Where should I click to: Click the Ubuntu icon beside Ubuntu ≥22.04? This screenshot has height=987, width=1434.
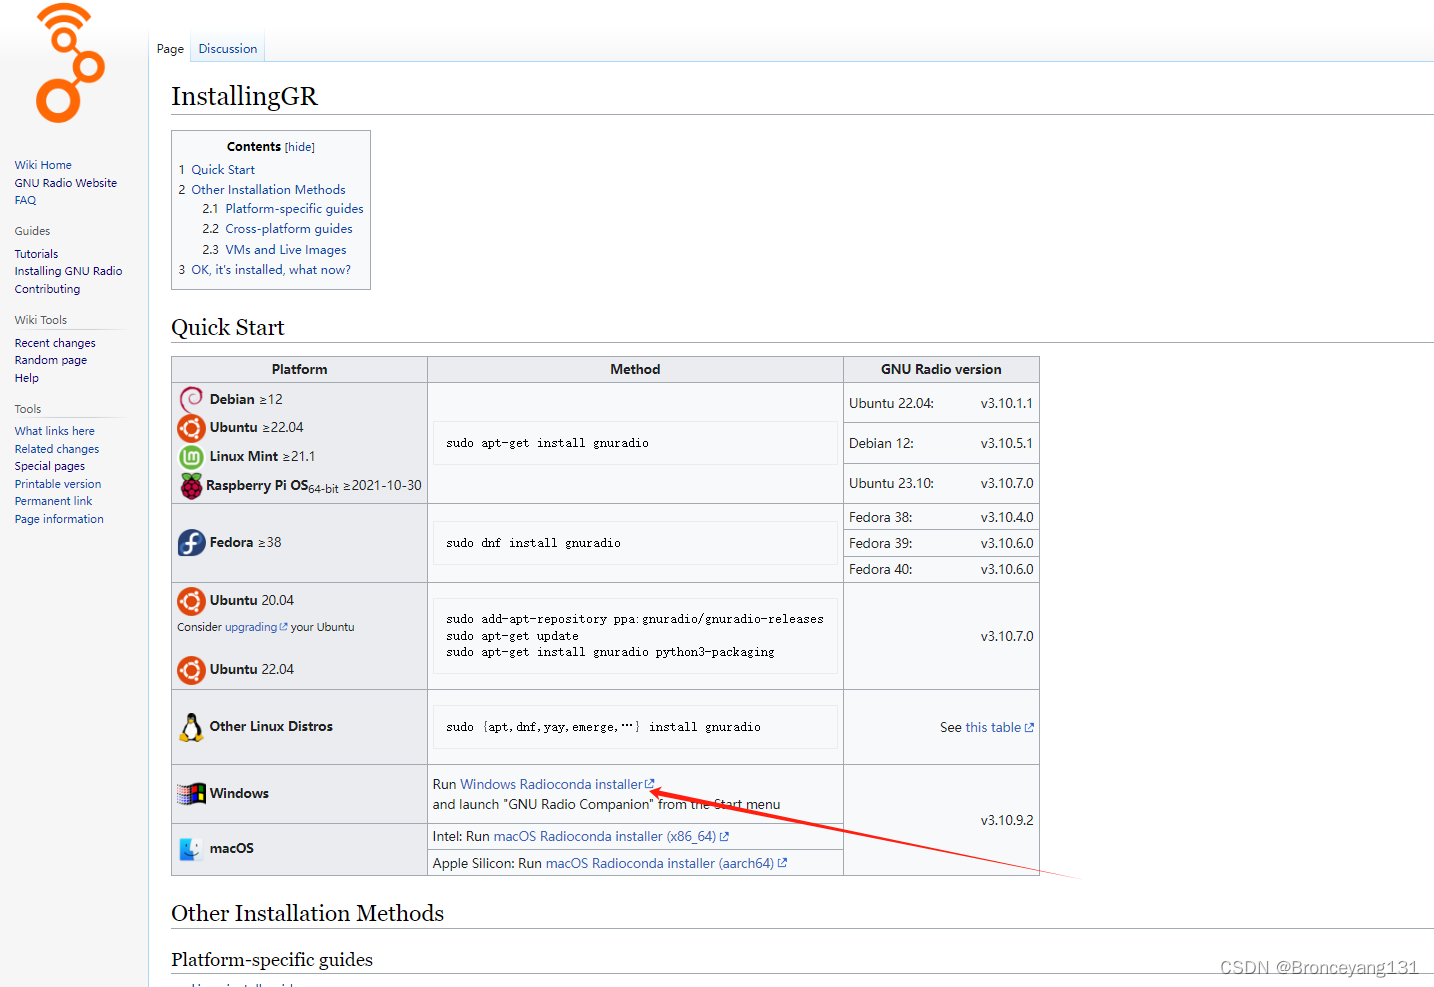191,428
